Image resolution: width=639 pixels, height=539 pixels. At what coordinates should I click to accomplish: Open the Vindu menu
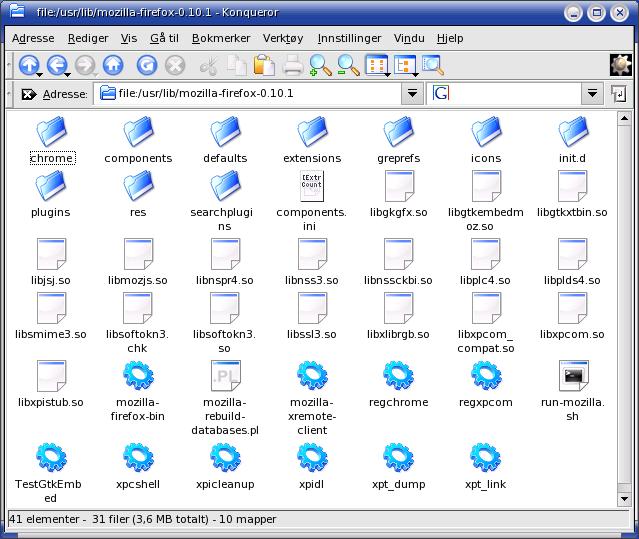click(409, 38)
